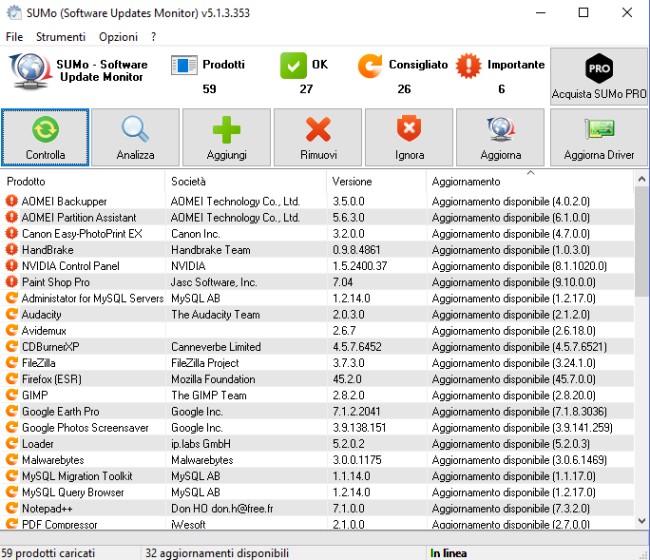Click update text for version 9.10.0.0
The image size is (650, 560).
pyautogui.click(x=514, y=282)
